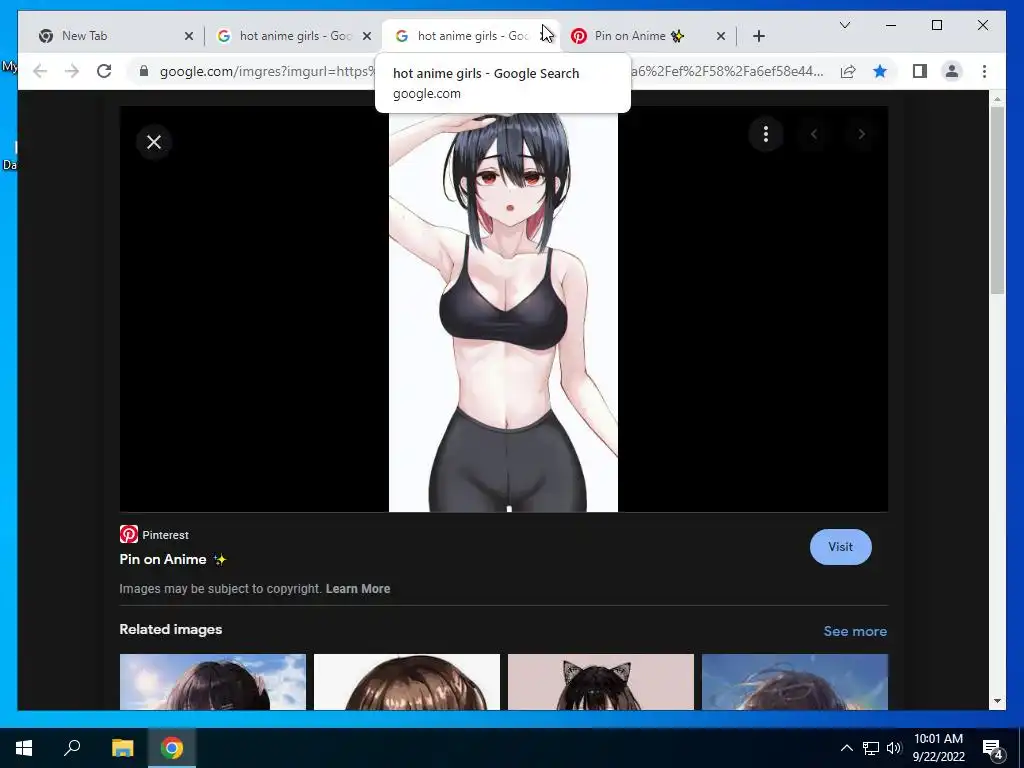
Task: Open the Chrome profile avatar menu
Action: 952,71
